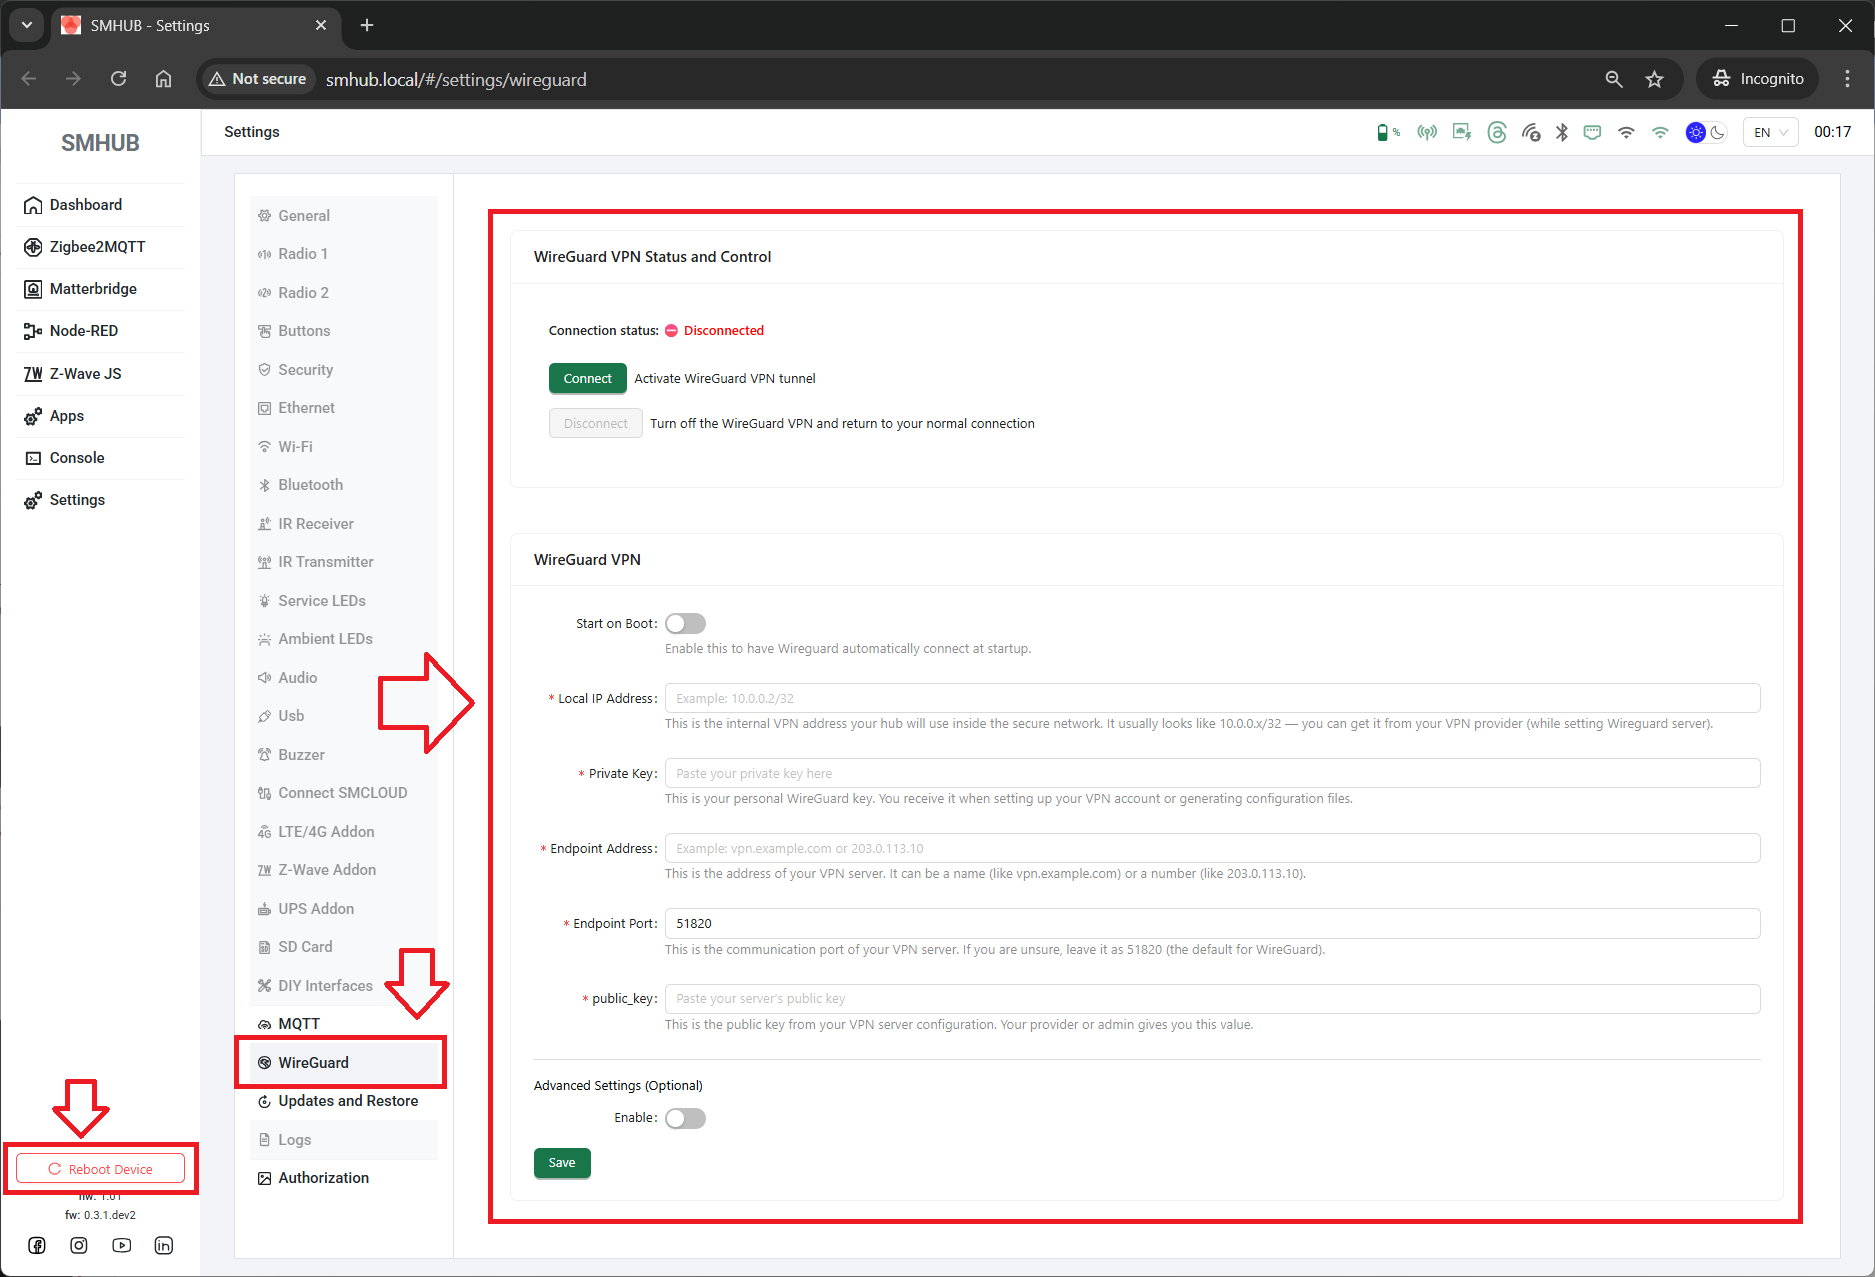Screen dimensions: 1875x1277
Task: Click the green Connect button
Action: coord(587,378)
